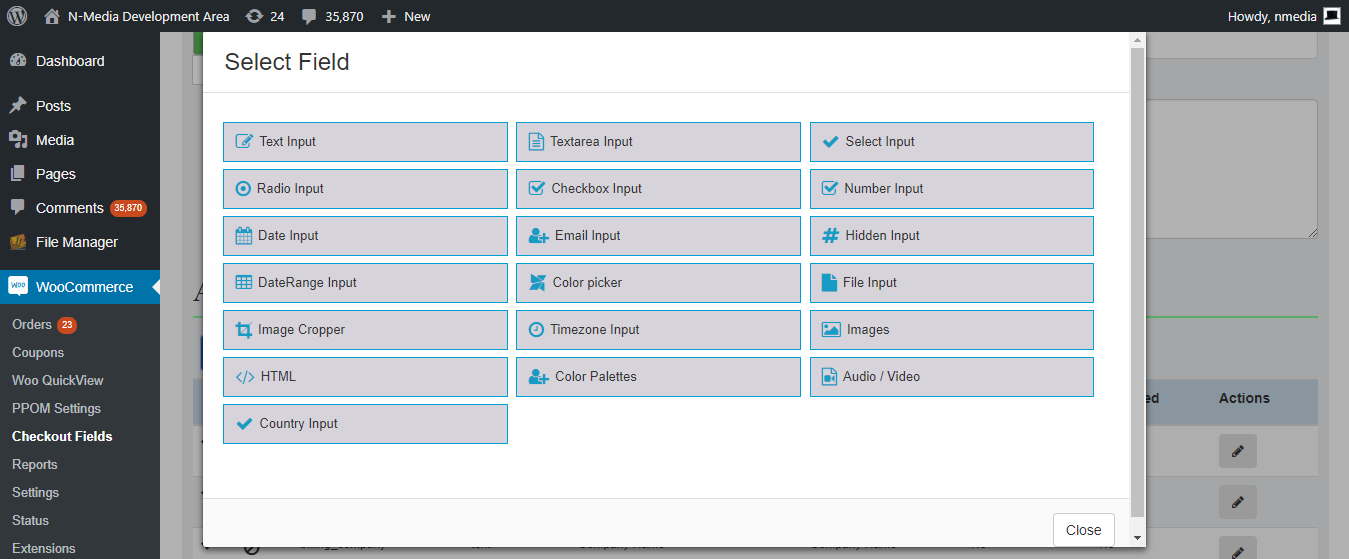
Task: Click the comments bubble icon in admin bar
Action: (310, 16)
